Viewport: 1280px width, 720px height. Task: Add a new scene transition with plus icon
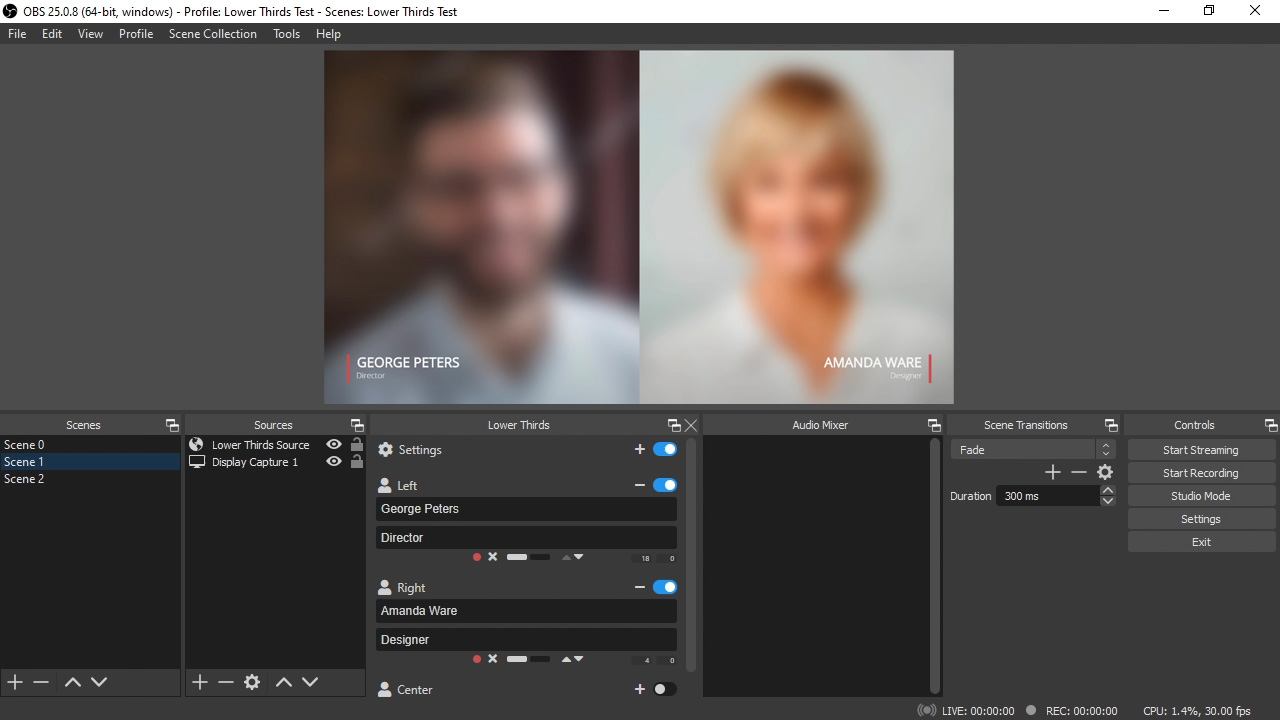[x=1052, y=472]
